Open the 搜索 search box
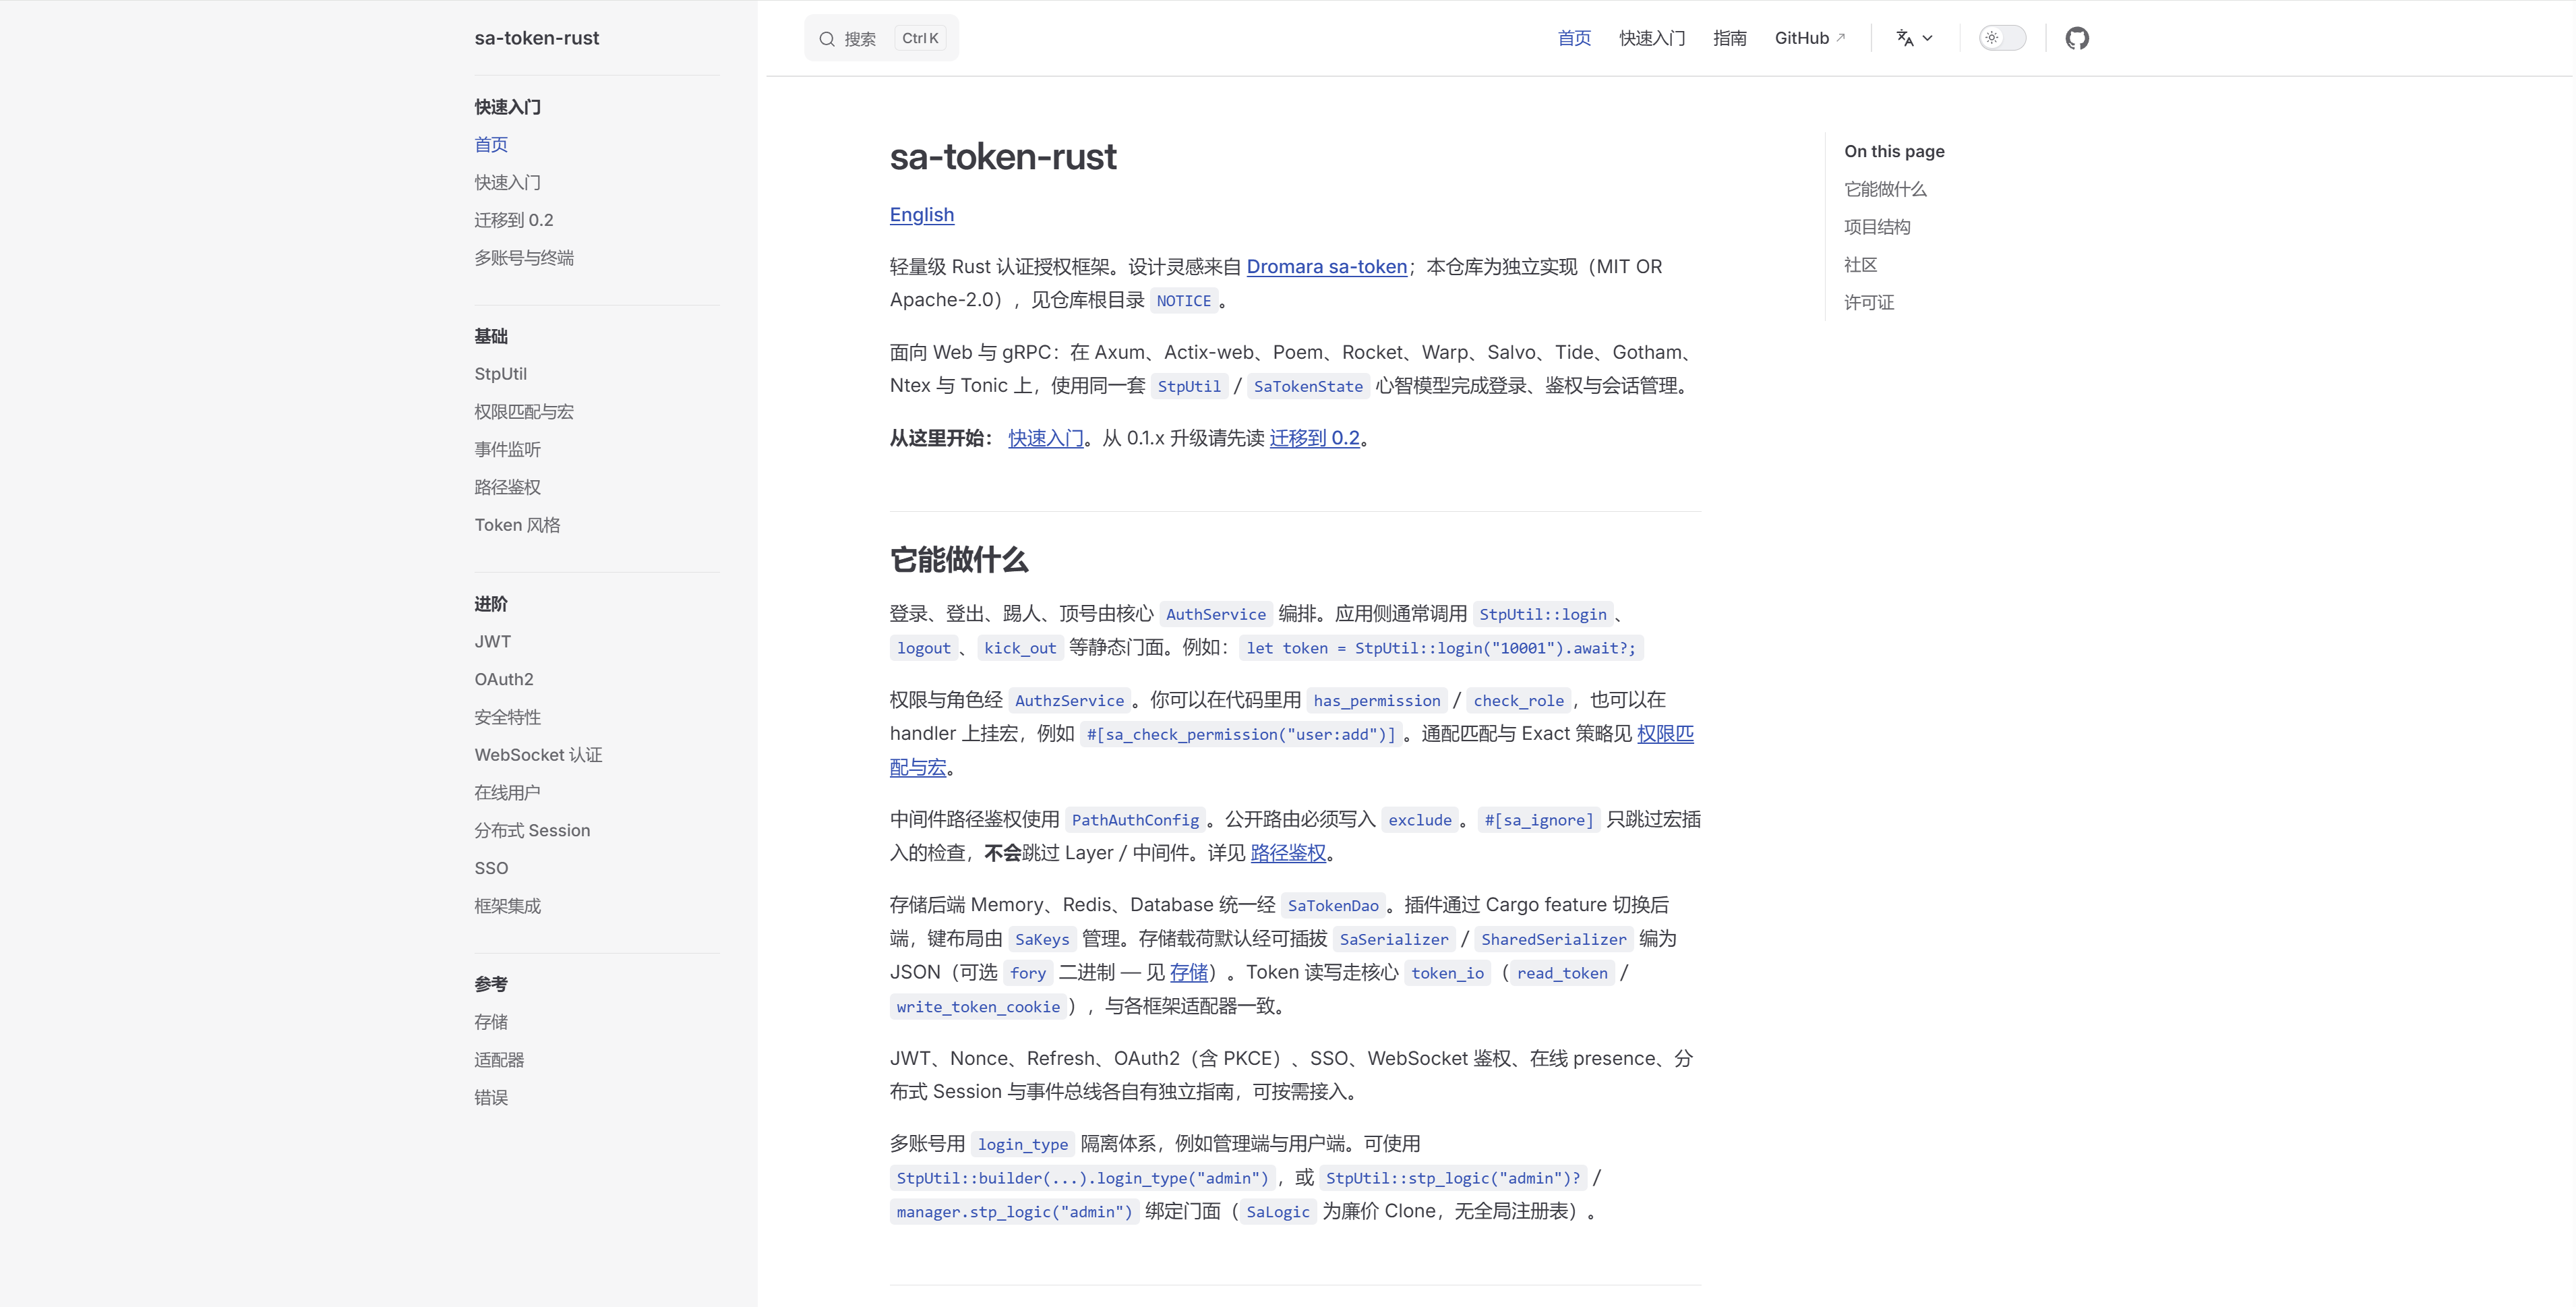The height and width of the screenshot is (1307, 2576). click(x=881, y=38)
